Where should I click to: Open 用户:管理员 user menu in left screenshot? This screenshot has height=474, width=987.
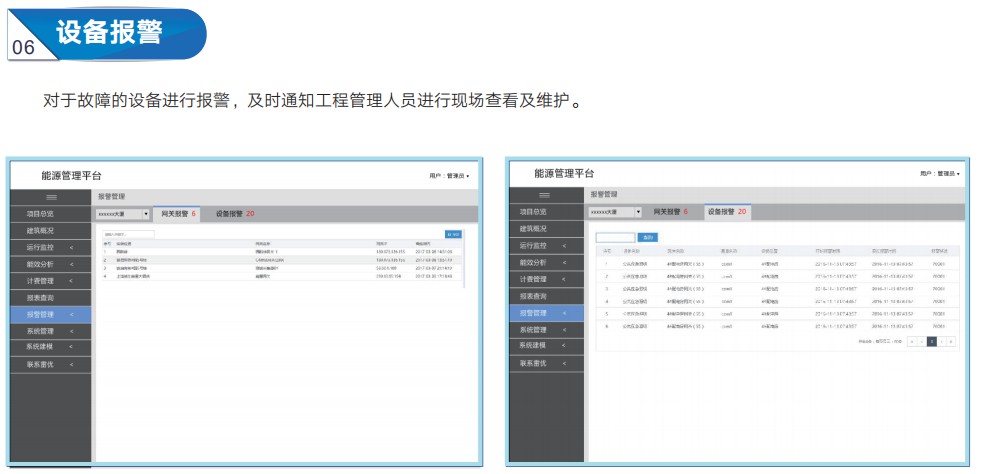[x=449, y=176]
